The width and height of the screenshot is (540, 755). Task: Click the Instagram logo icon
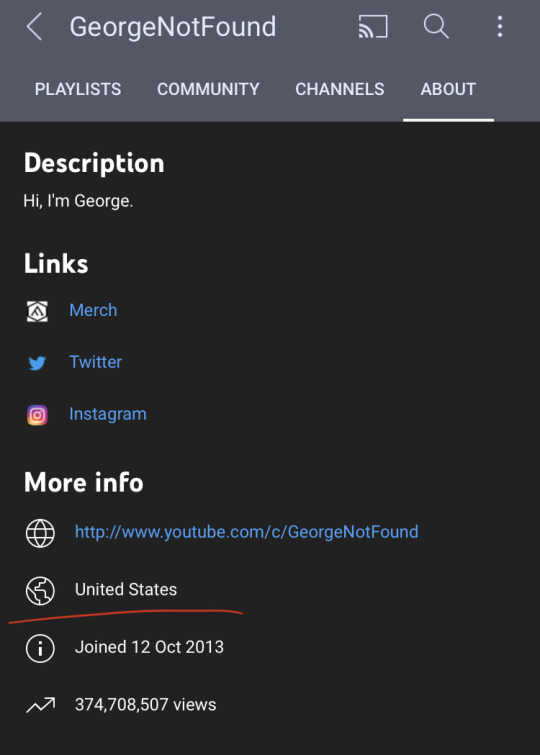pyautogui.click(x=37, y=415)
